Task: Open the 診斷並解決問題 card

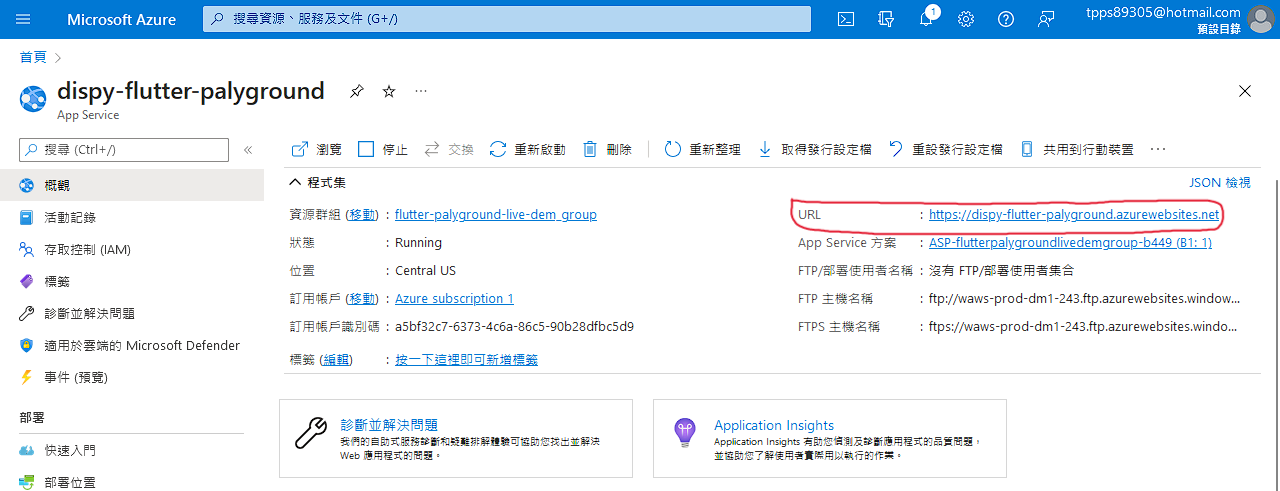Action: click(x=456, y=438)
